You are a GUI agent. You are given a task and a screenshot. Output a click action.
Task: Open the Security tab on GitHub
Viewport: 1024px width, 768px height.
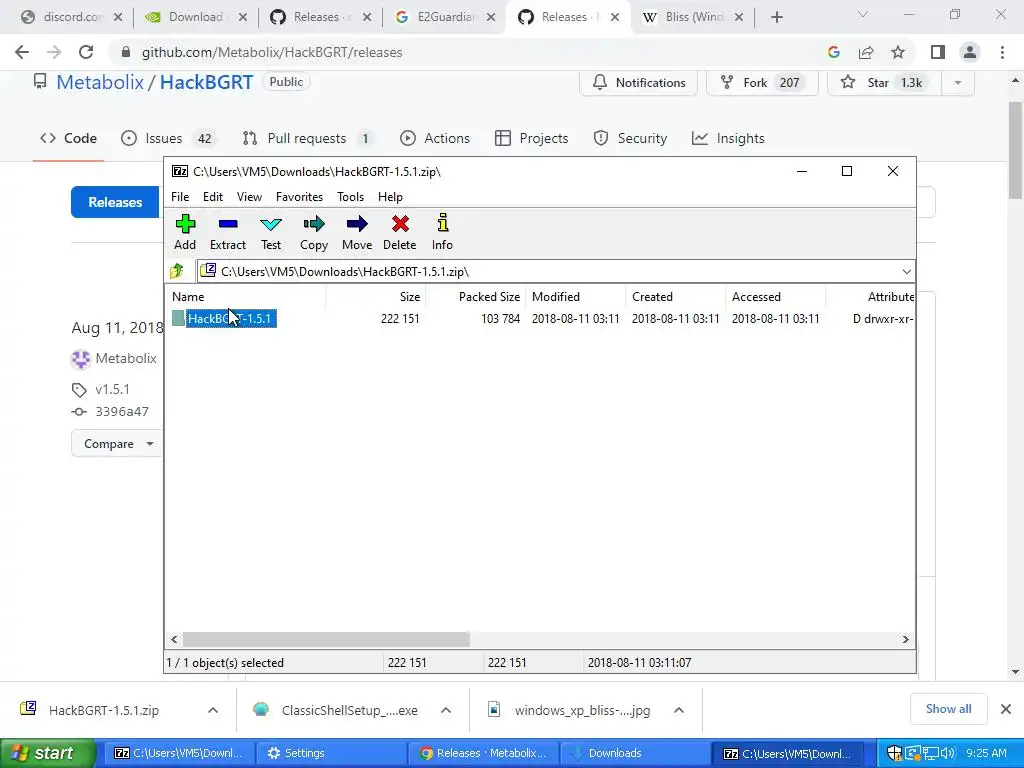(x=630, y=138)
